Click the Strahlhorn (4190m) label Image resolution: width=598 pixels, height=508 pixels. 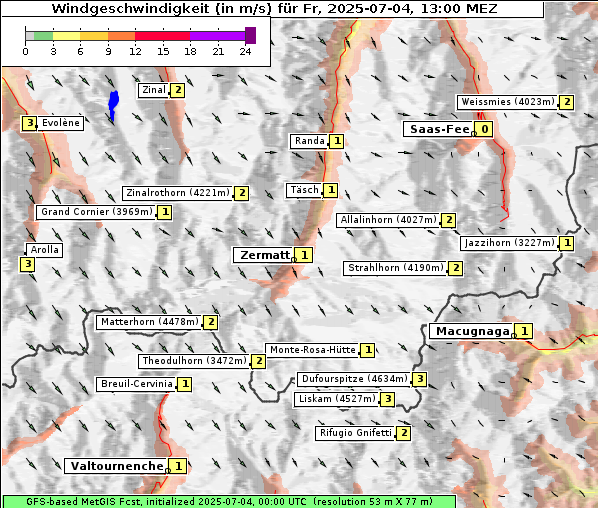[395, 268]
